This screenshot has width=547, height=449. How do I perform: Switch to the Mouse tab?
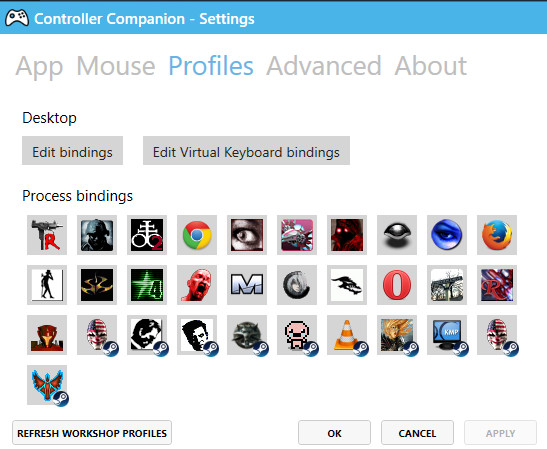pos(116,66)
